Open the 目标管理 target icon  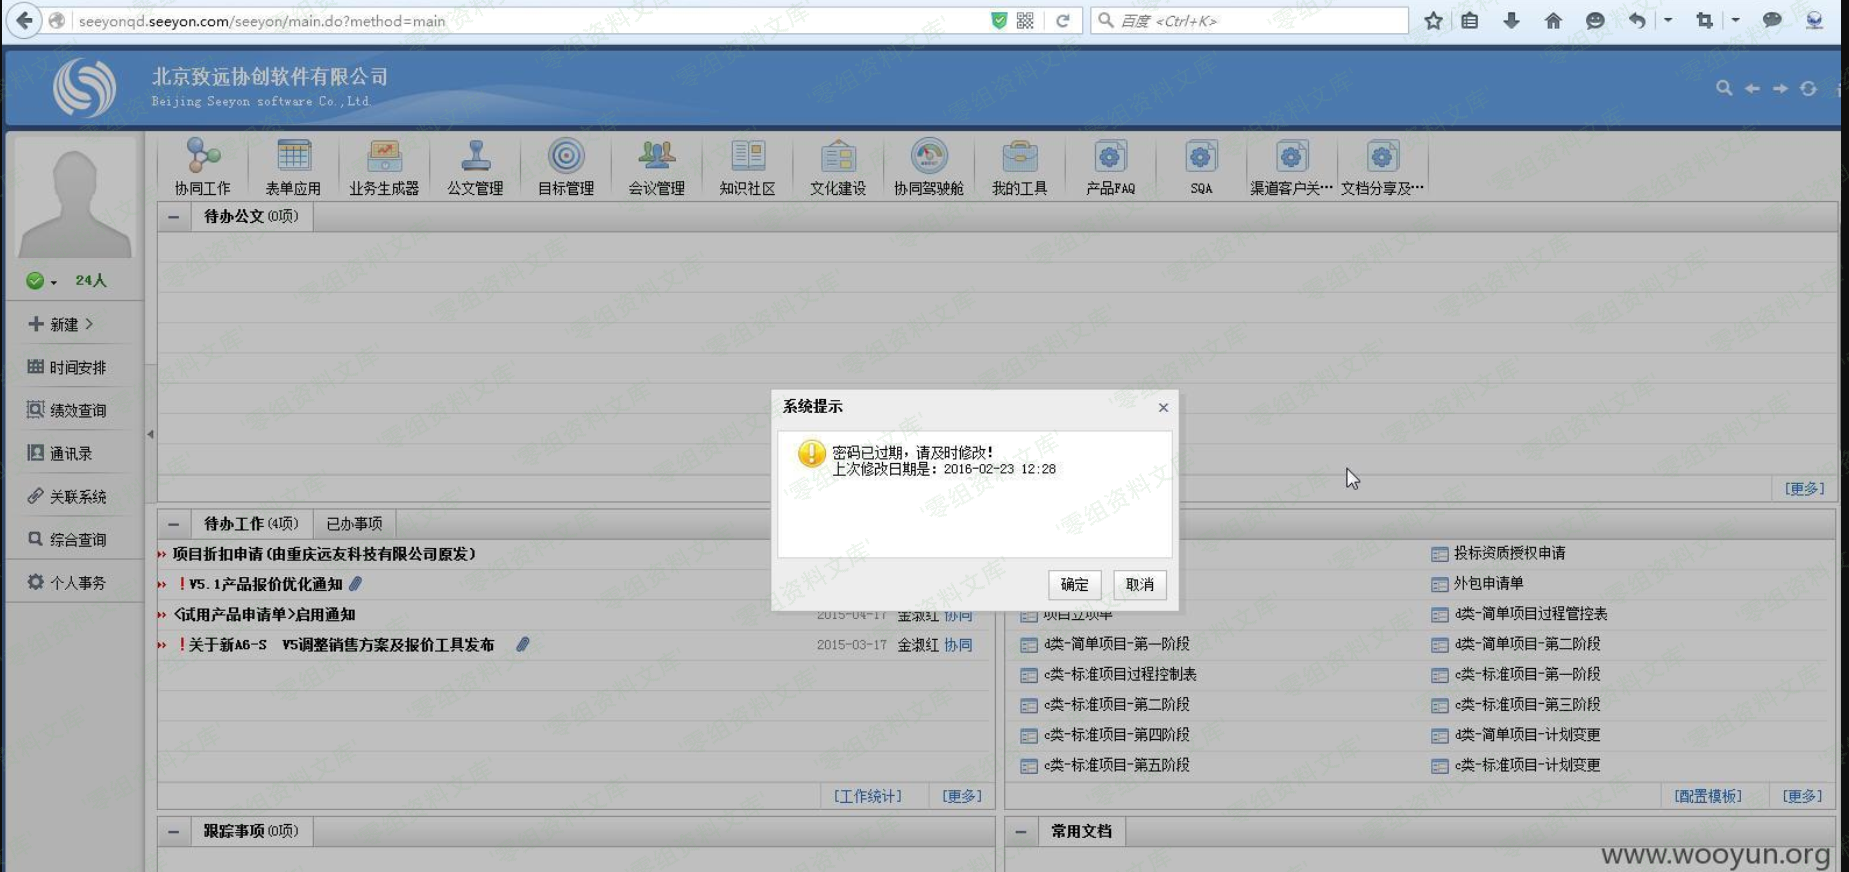click(566, 158)
